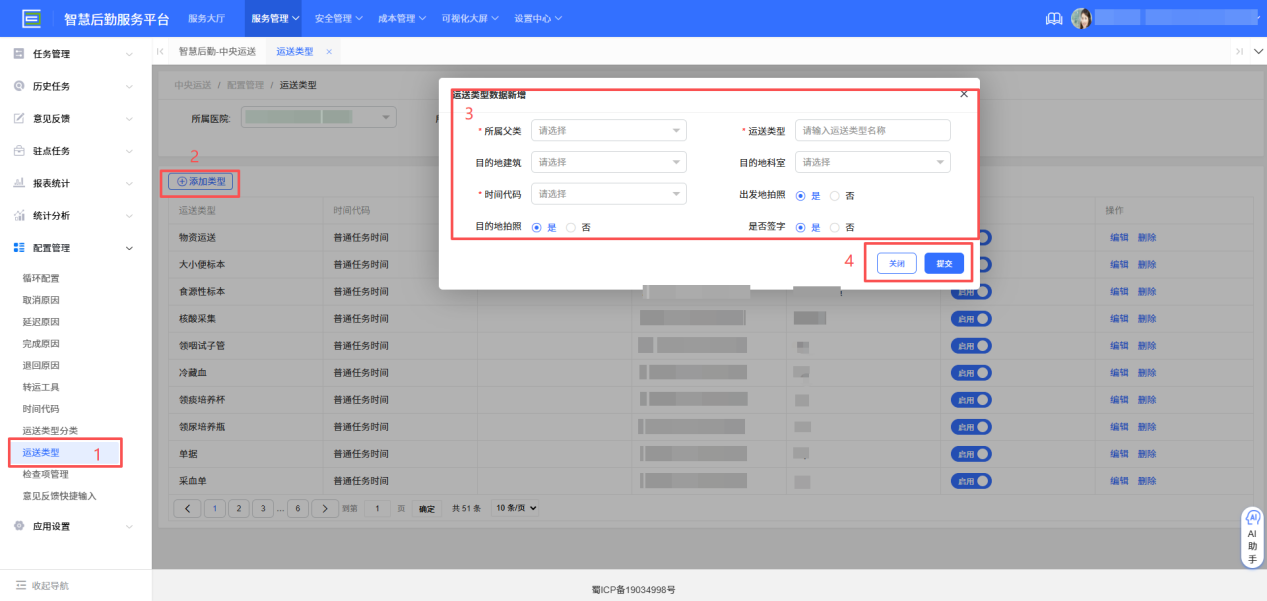Image resolution: width=1267 pixels, height=601 pixels.
Task: Click the 应用设置 gear icon
Action: (18, 525)
